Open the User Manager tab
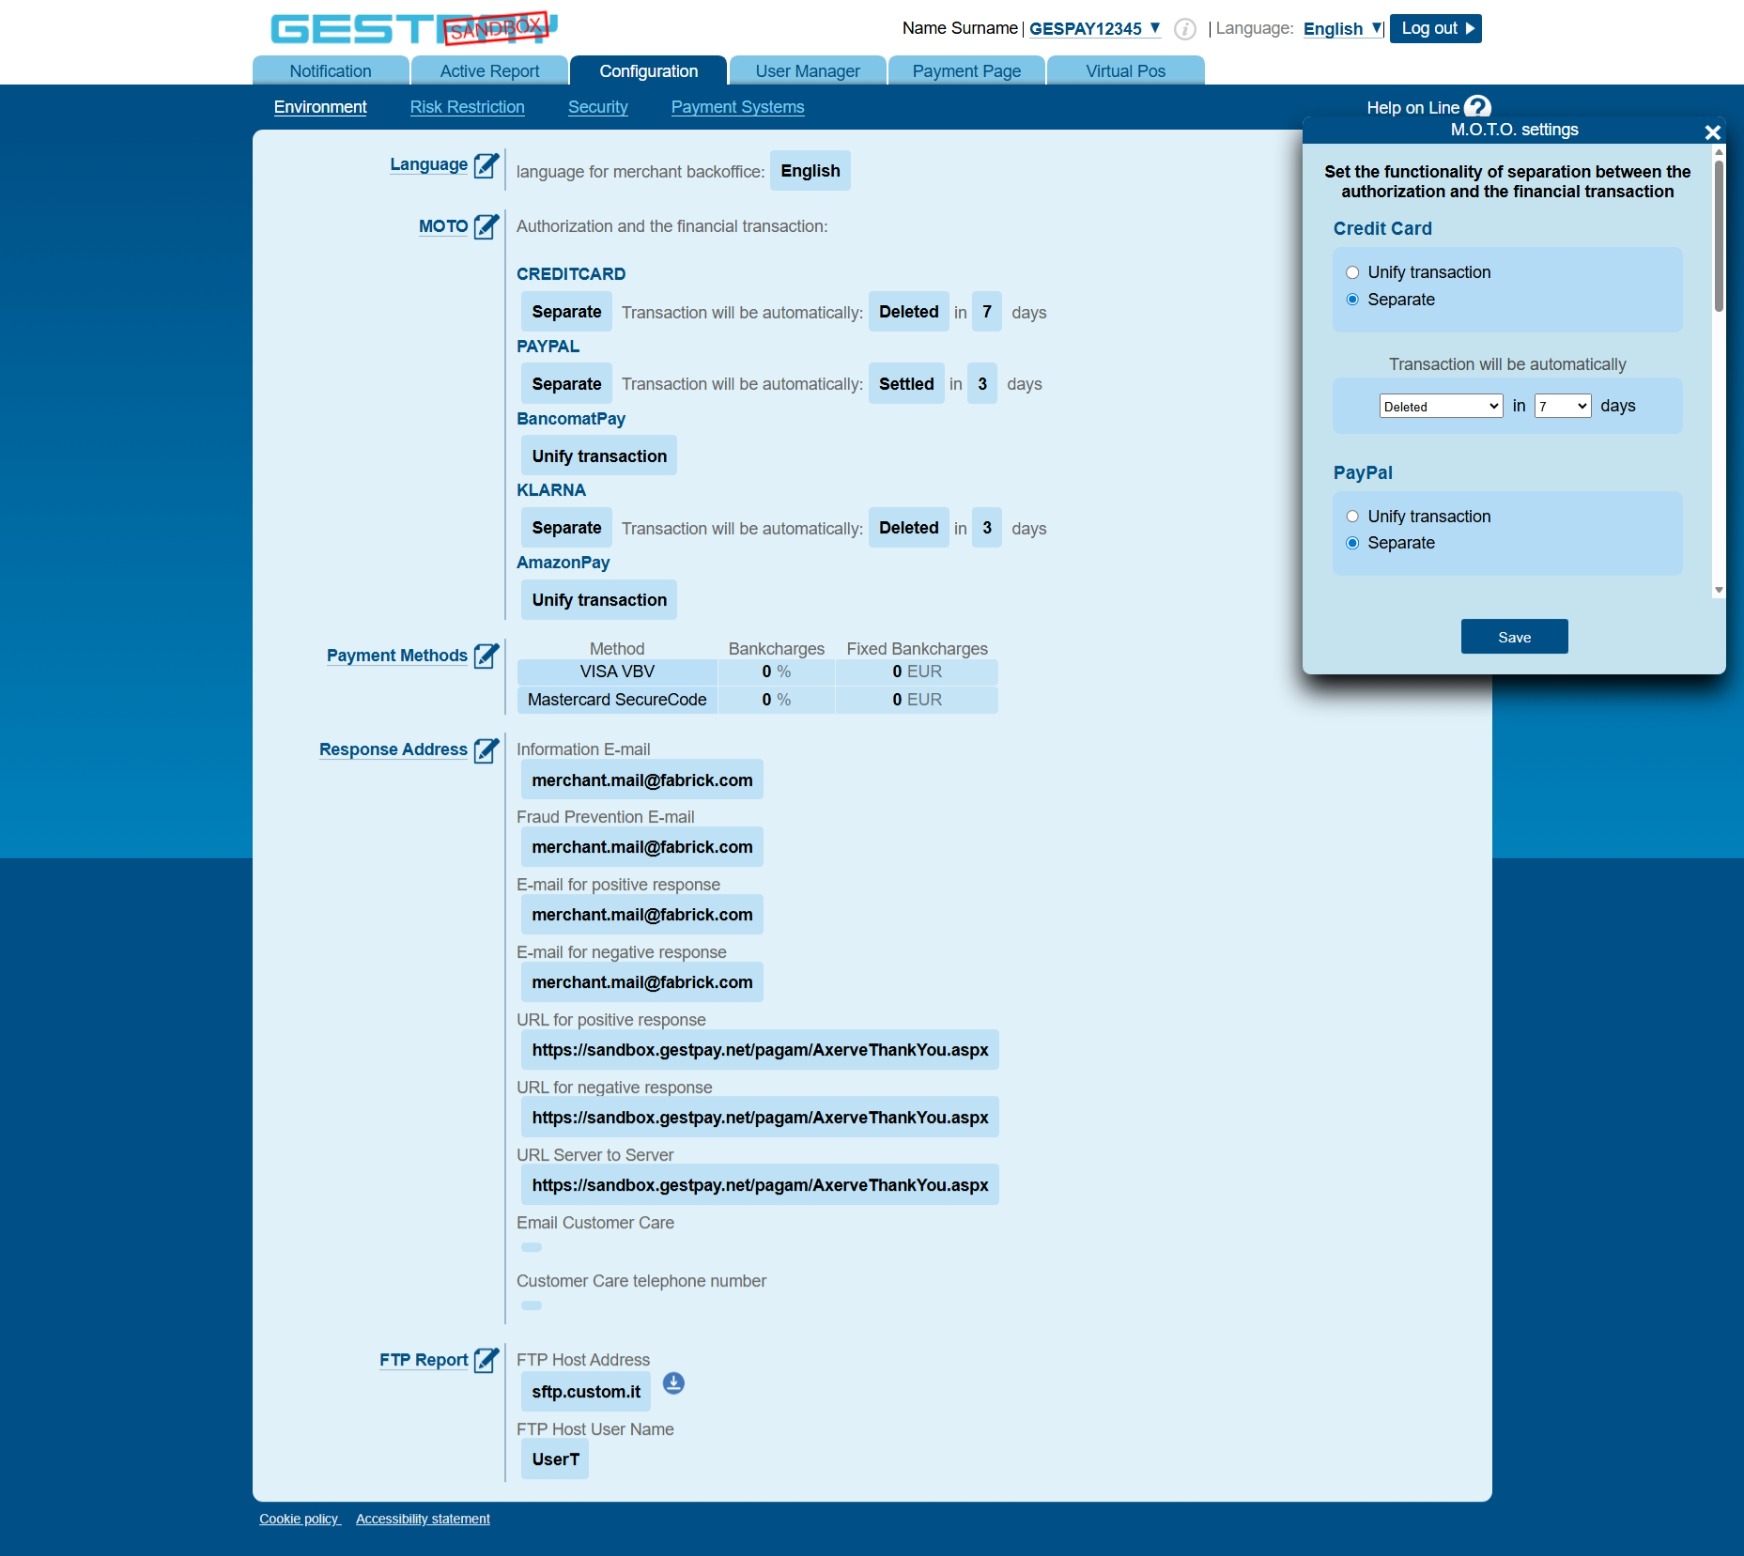The image size is (1744, 1556). (807, 71)
